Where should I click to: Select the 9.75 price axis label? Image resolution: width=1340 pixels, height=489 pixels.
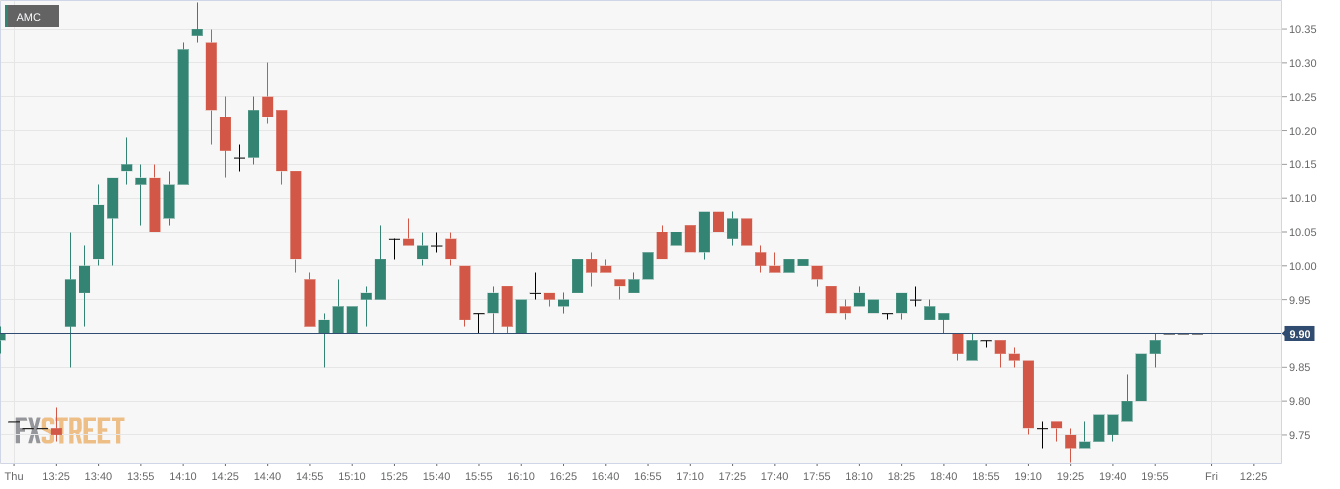[1302, 435]
